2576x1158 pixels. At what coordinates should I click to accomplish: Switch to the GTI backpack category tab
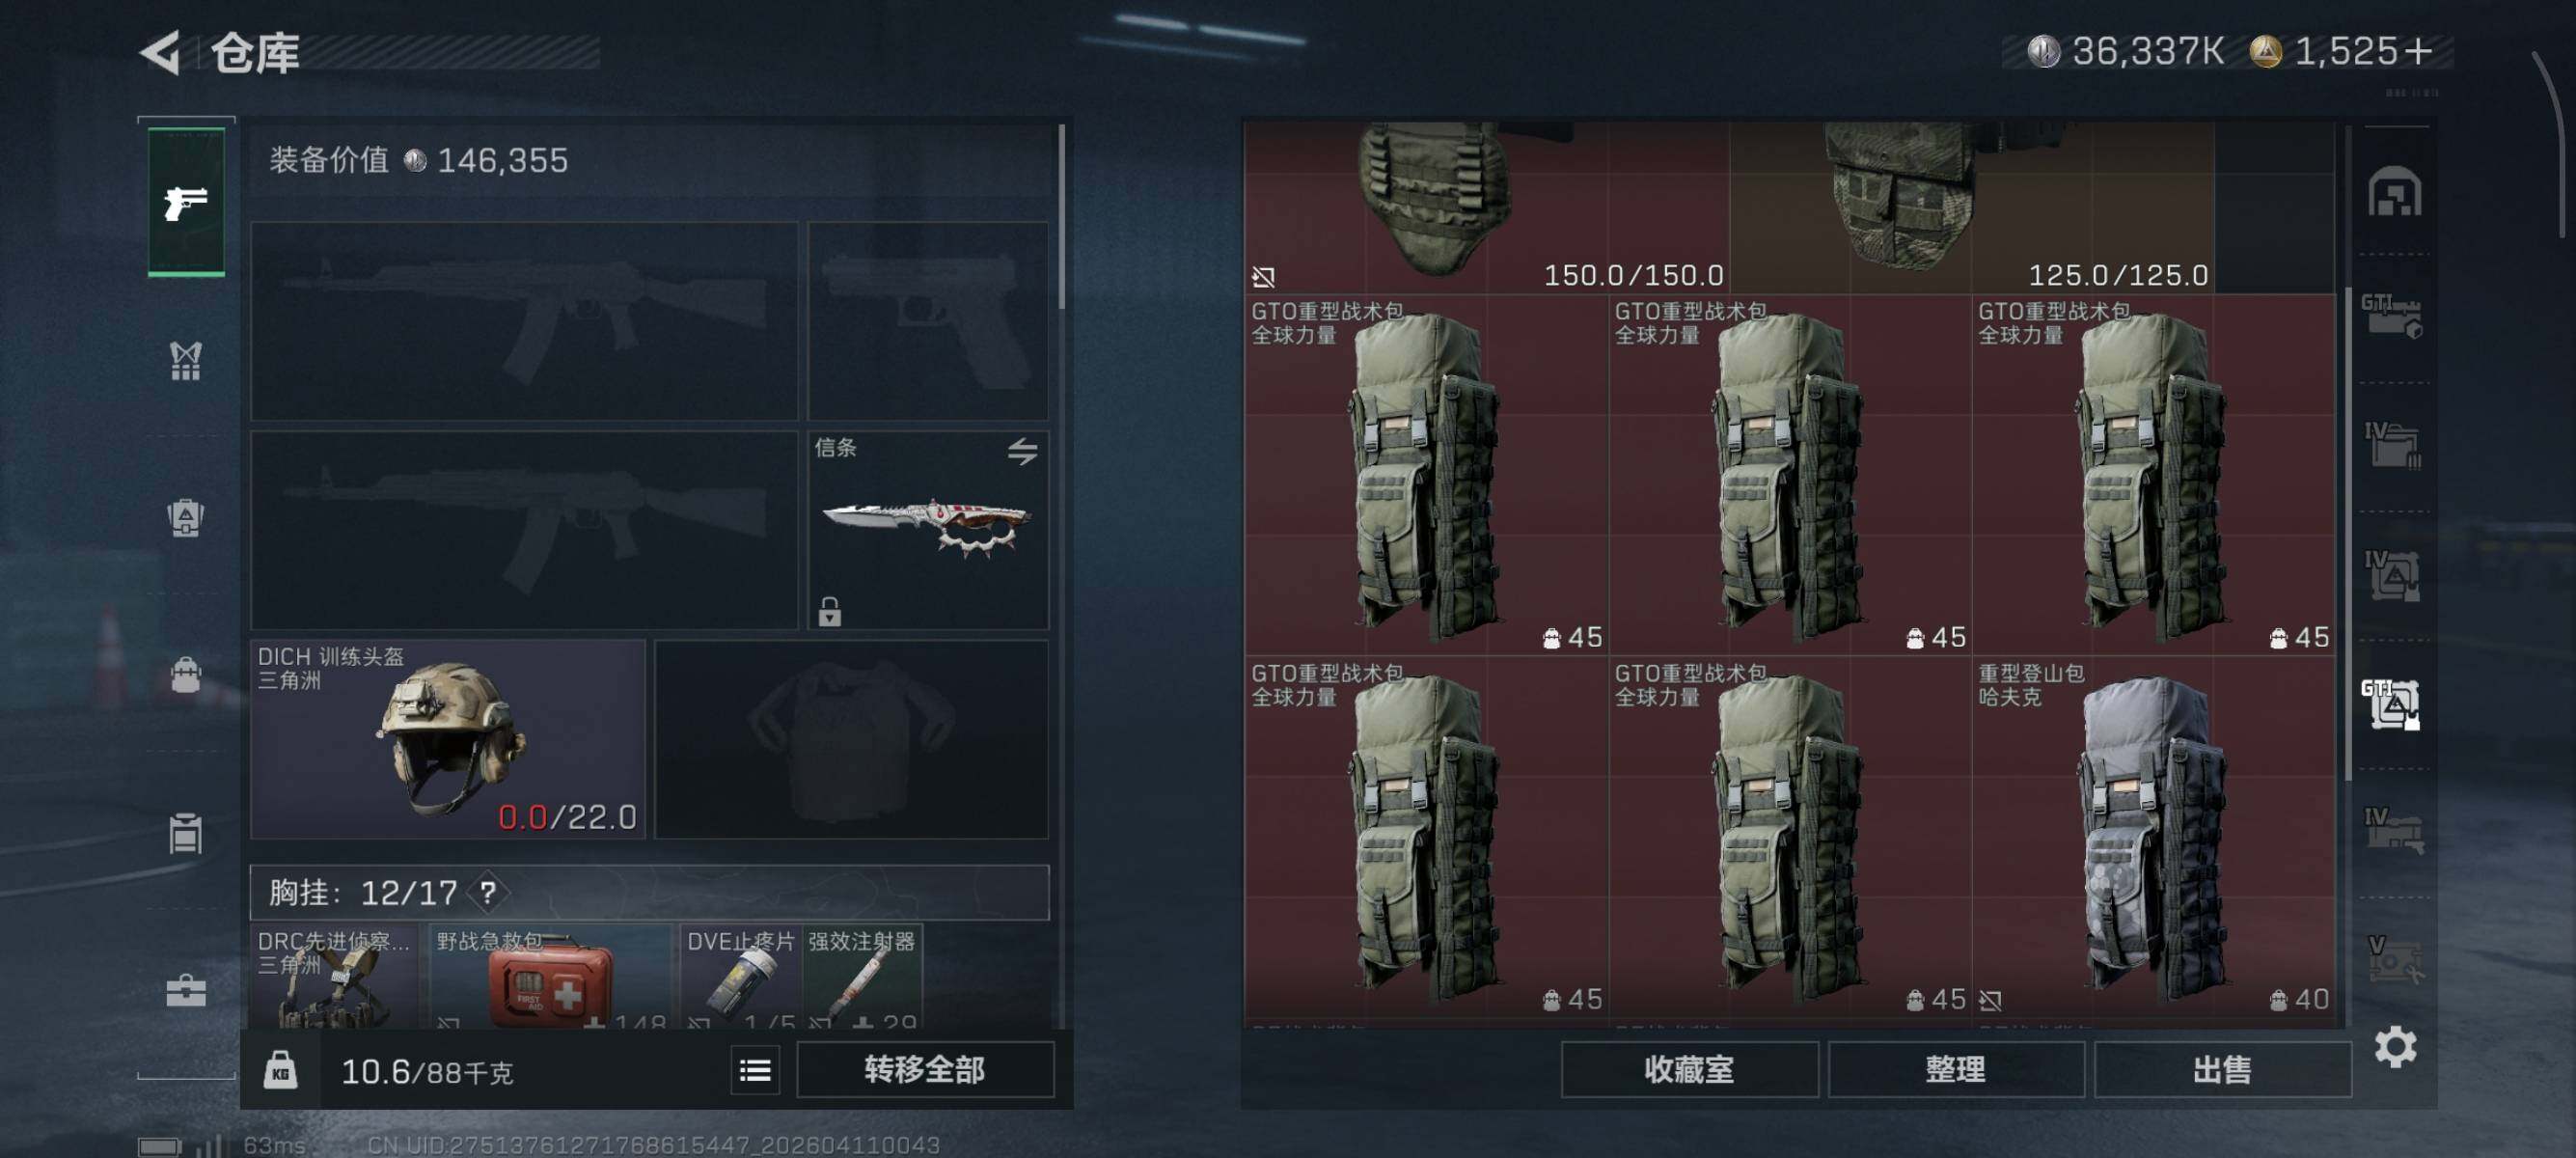tap(2392, 704)
